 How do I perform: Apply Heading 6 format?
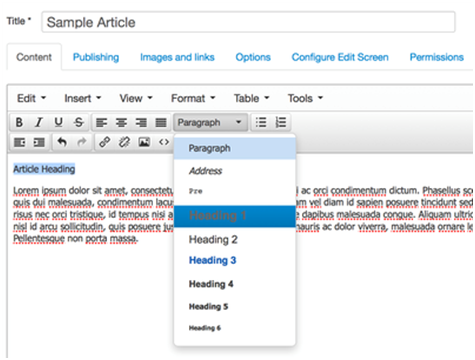tap(235, 328)
